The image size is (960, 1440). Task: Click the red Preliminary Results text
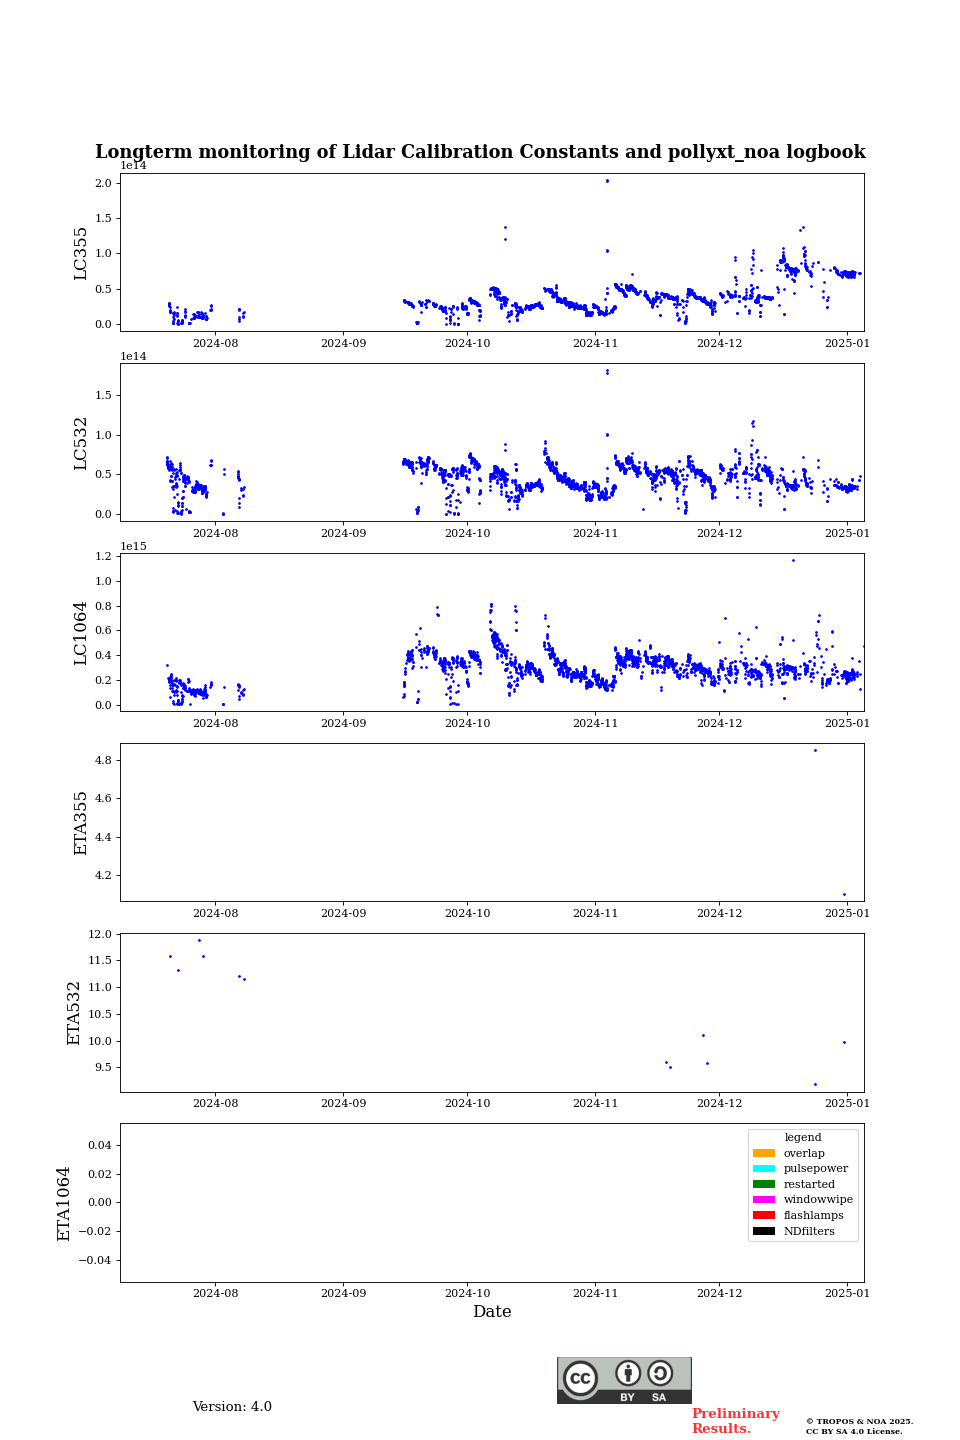(x=735, y=1421)
